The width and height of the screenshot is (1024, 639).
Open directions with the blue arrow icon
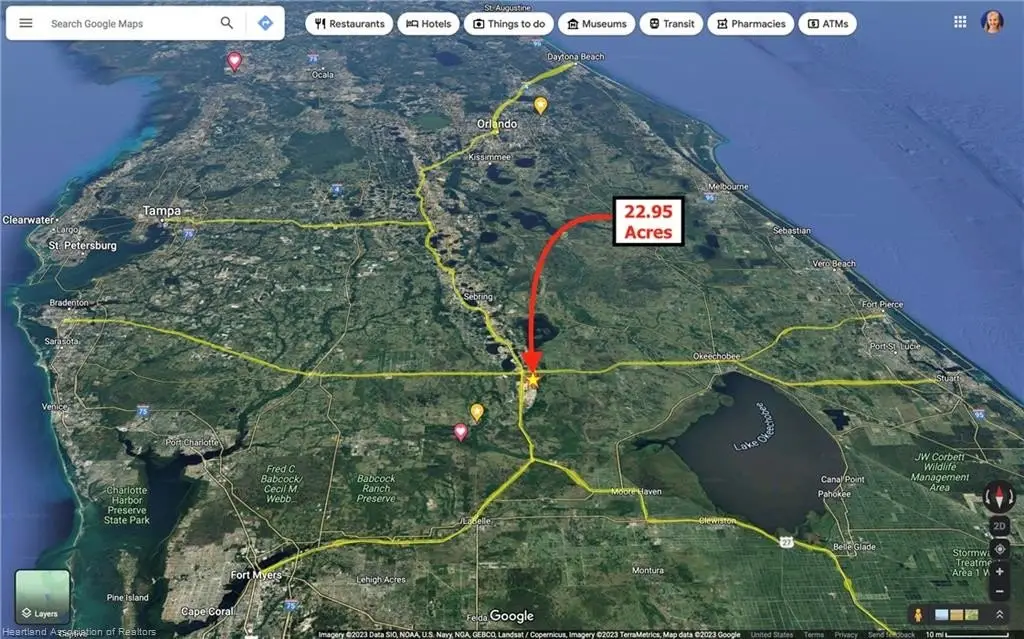pos(265,24)
